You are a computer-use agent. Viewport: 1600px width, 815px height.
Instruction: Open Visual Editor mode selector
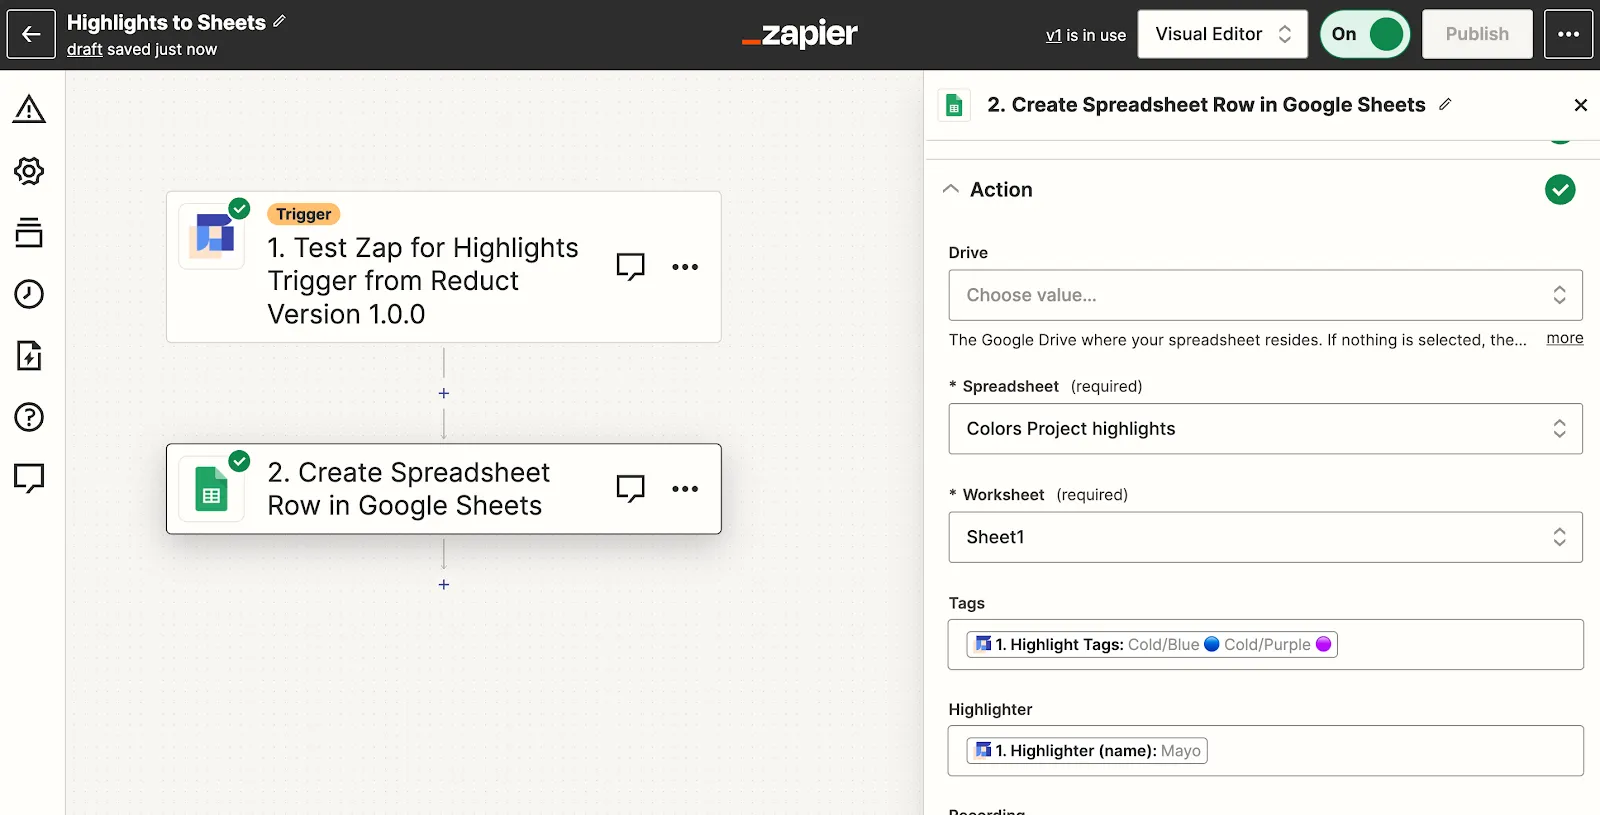[x=1222, y=34]
